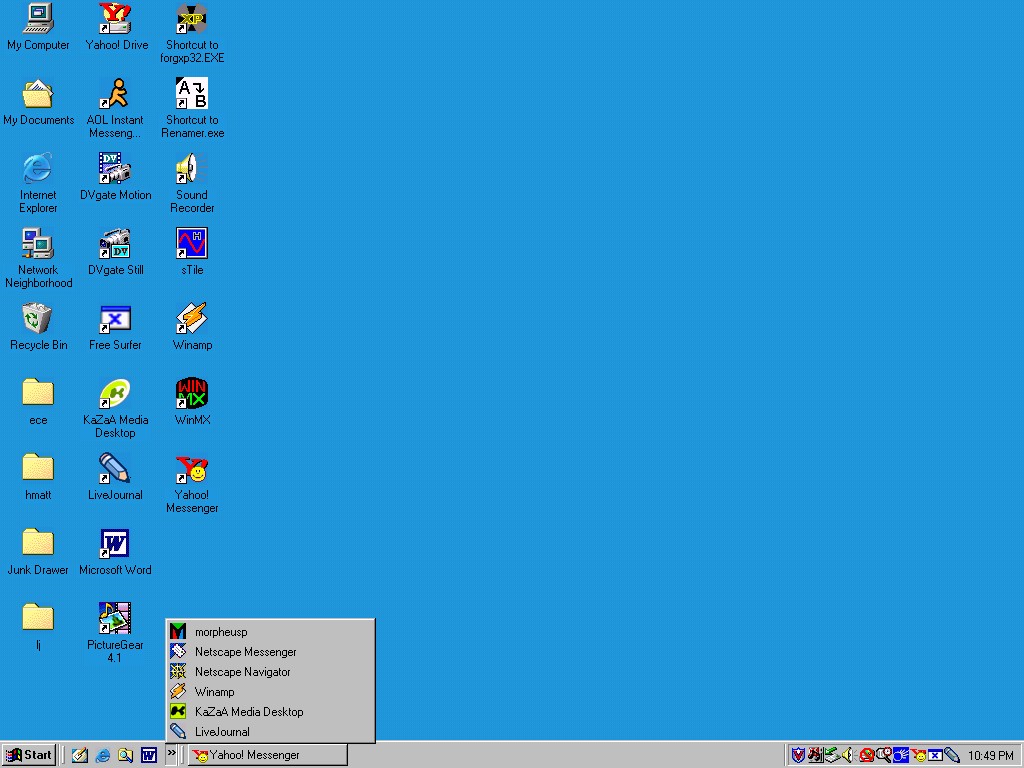The height and width of the screenshot is (768, 1024).
Task: Click the LiveJournal pencil tray icon
Action: click(952, 756)
